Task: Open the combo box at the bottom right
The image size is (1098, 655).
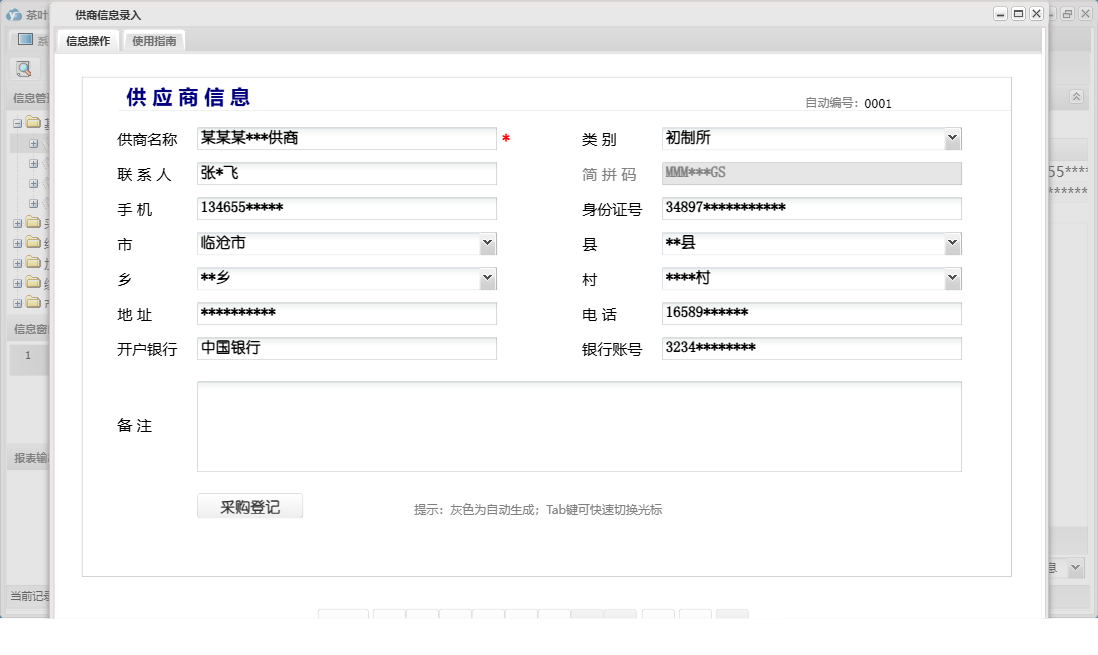Action: pyautogui.click(x=1073, y=567)
